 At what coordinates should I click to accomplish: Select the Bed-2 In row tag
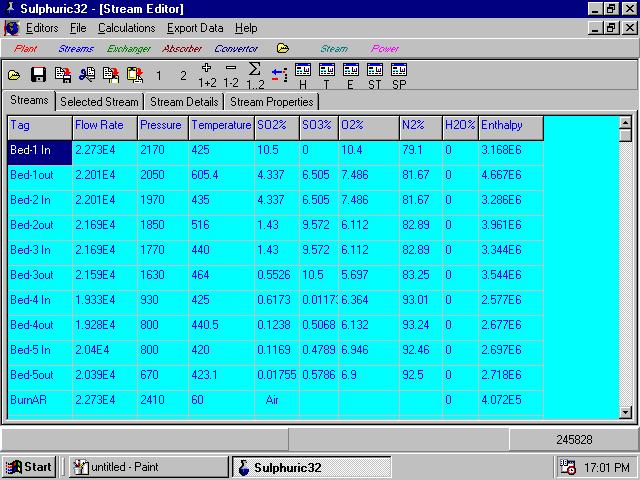[40, 202]
